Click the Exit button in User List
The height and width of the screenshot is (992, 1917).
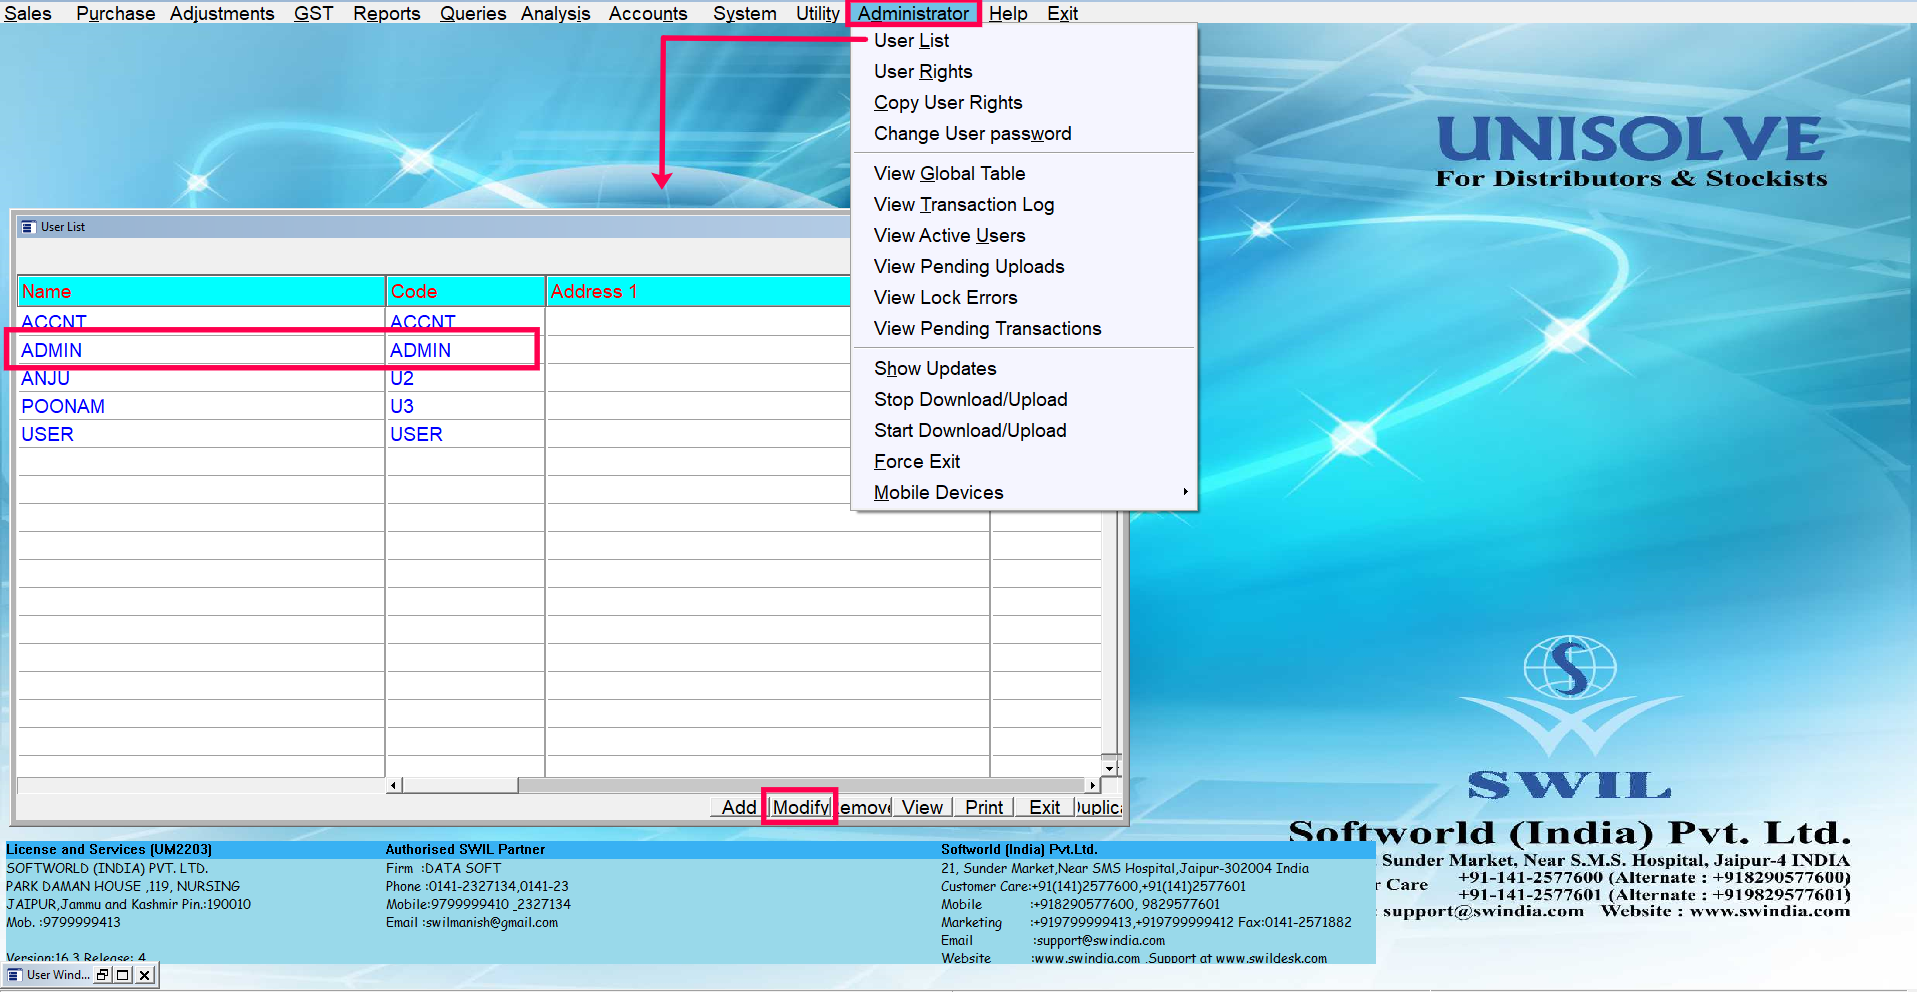(1045, 807)
